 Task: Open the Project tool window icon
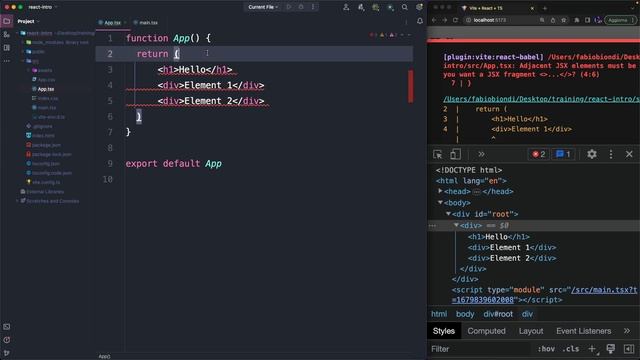(x=7, y=21)
